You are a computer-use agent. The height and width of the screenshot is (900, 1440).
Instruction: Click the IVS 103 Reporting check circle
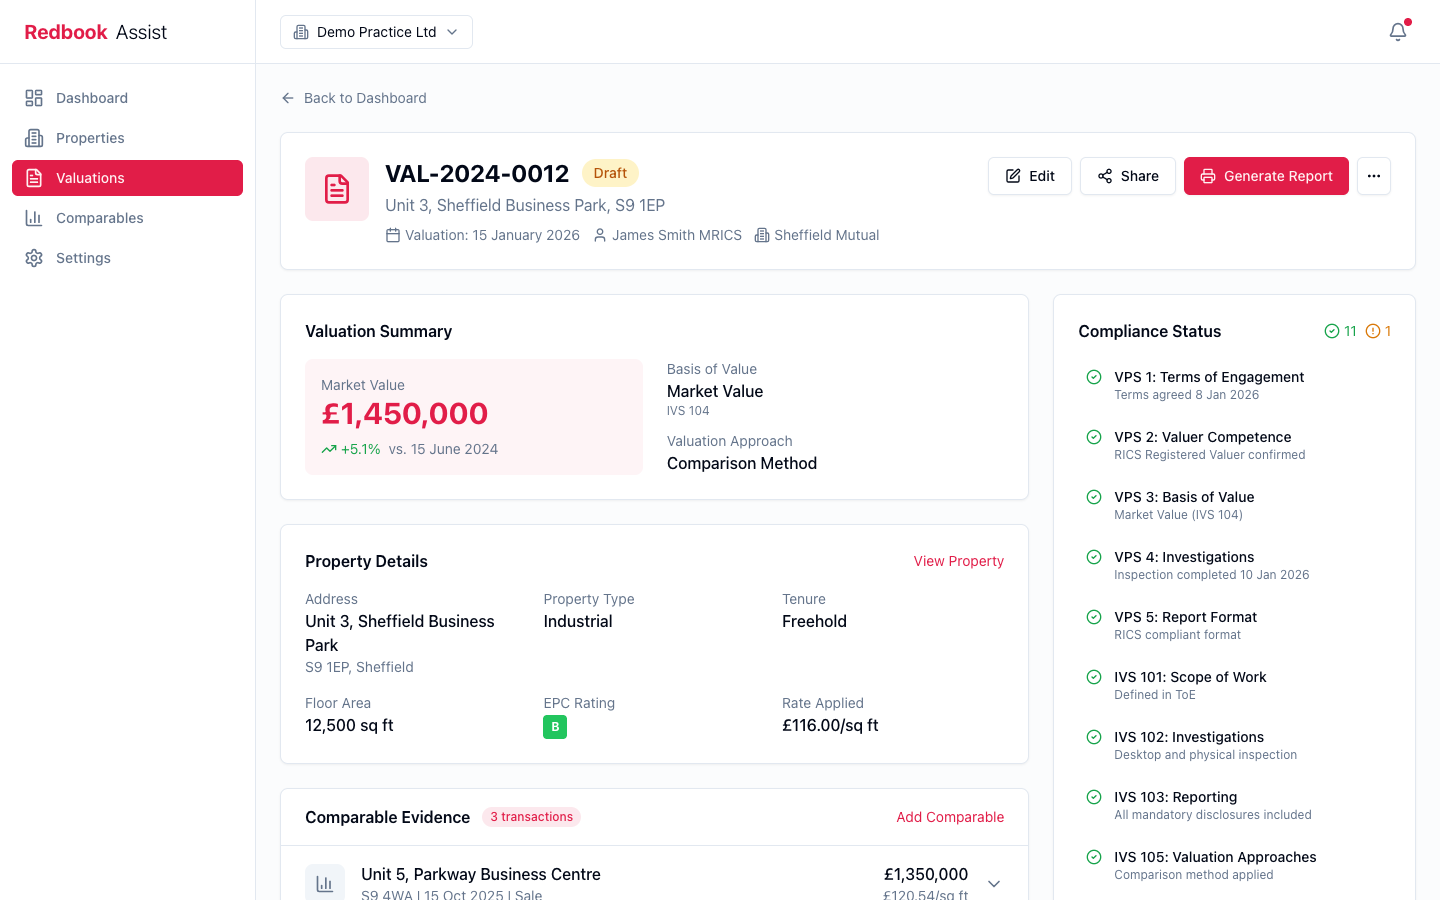tap(1094, 797)
